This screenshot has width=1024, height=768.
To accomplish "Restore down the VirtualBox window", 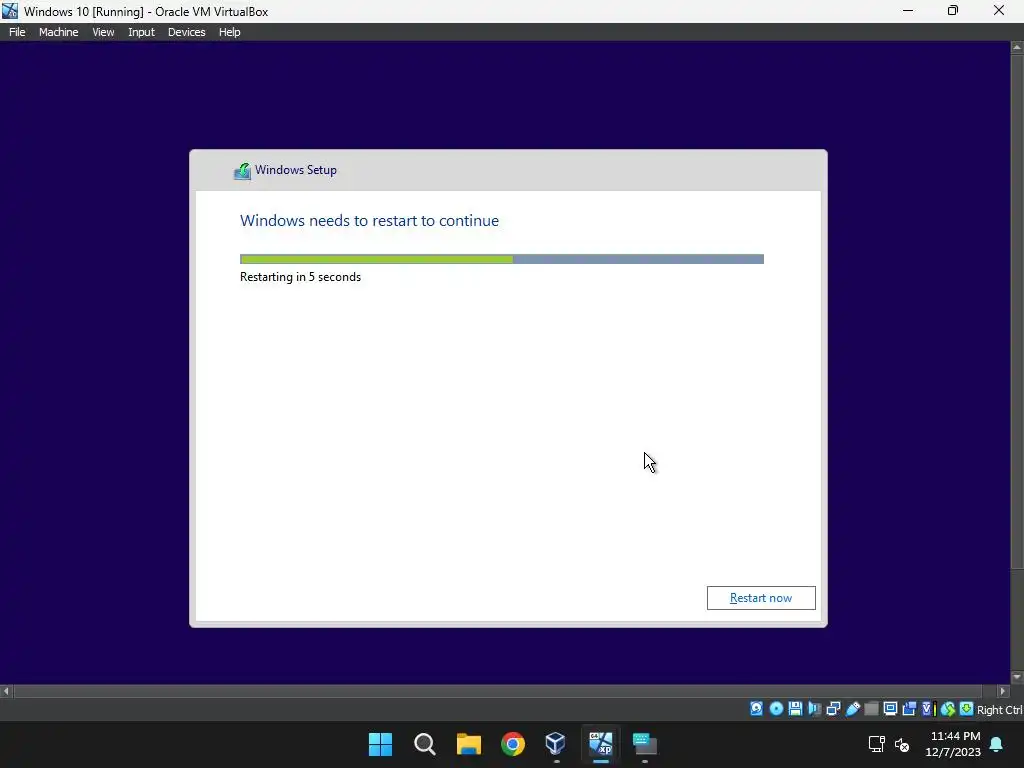I will coord(953,11).
